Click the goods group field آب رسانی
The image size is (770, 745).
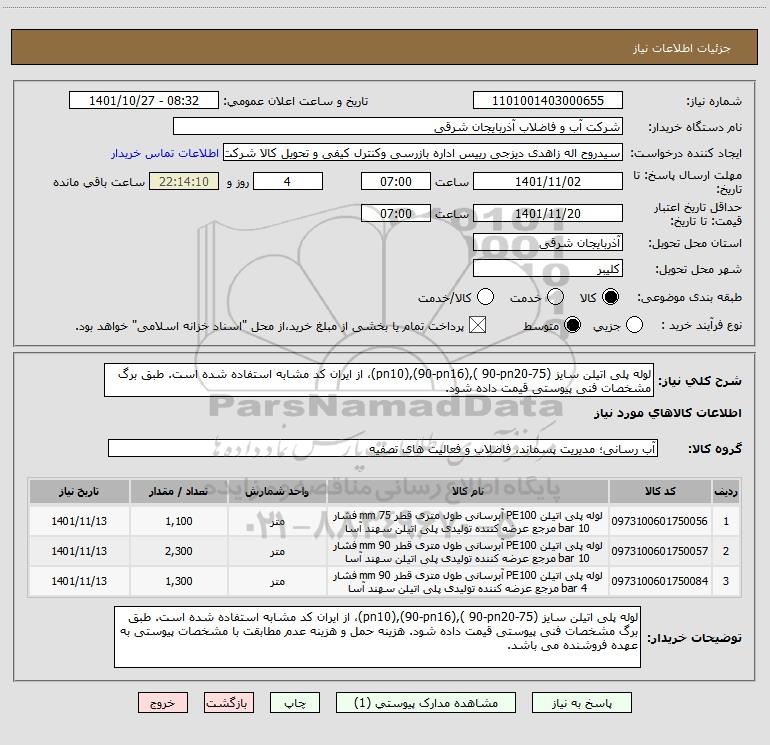point(383,448)
